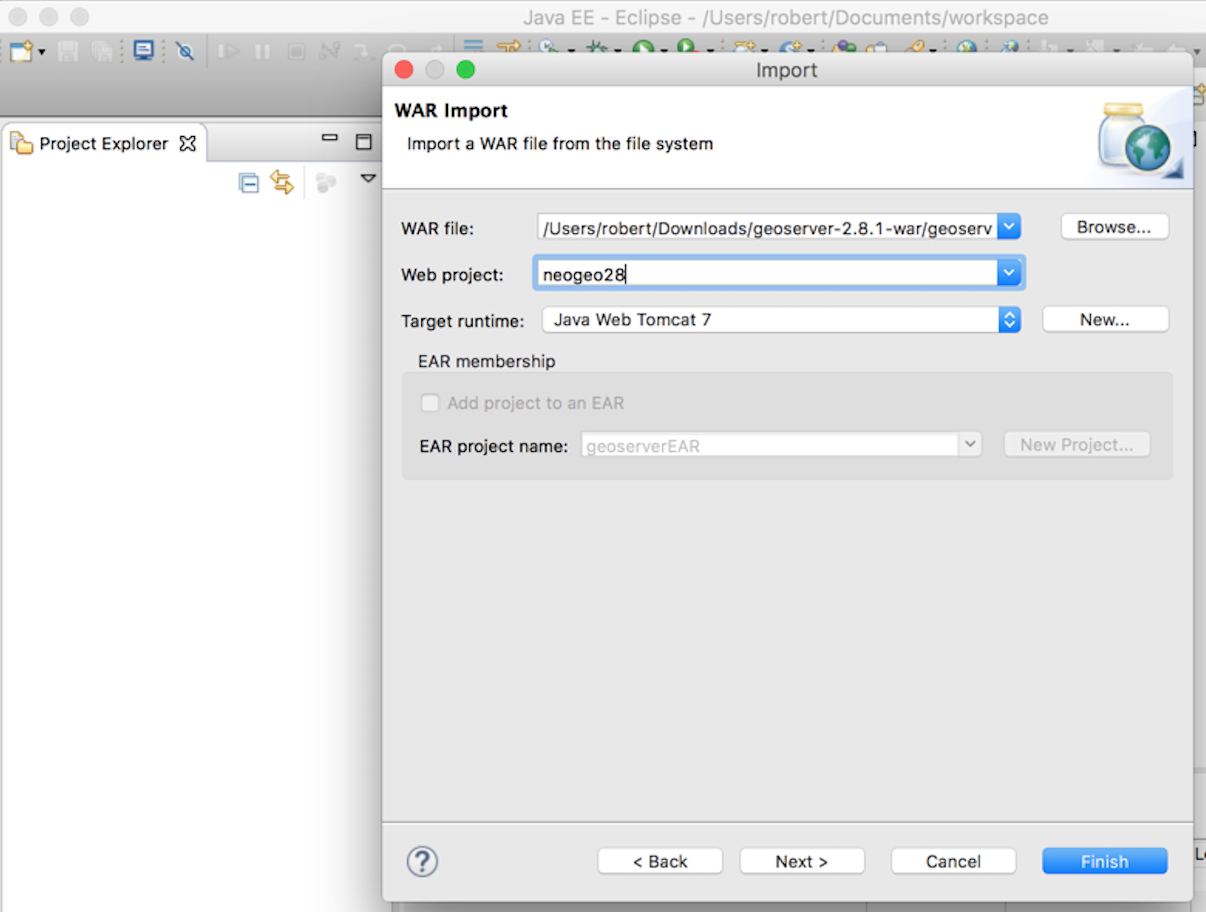Click the Resume debug icon

[229, 51]
